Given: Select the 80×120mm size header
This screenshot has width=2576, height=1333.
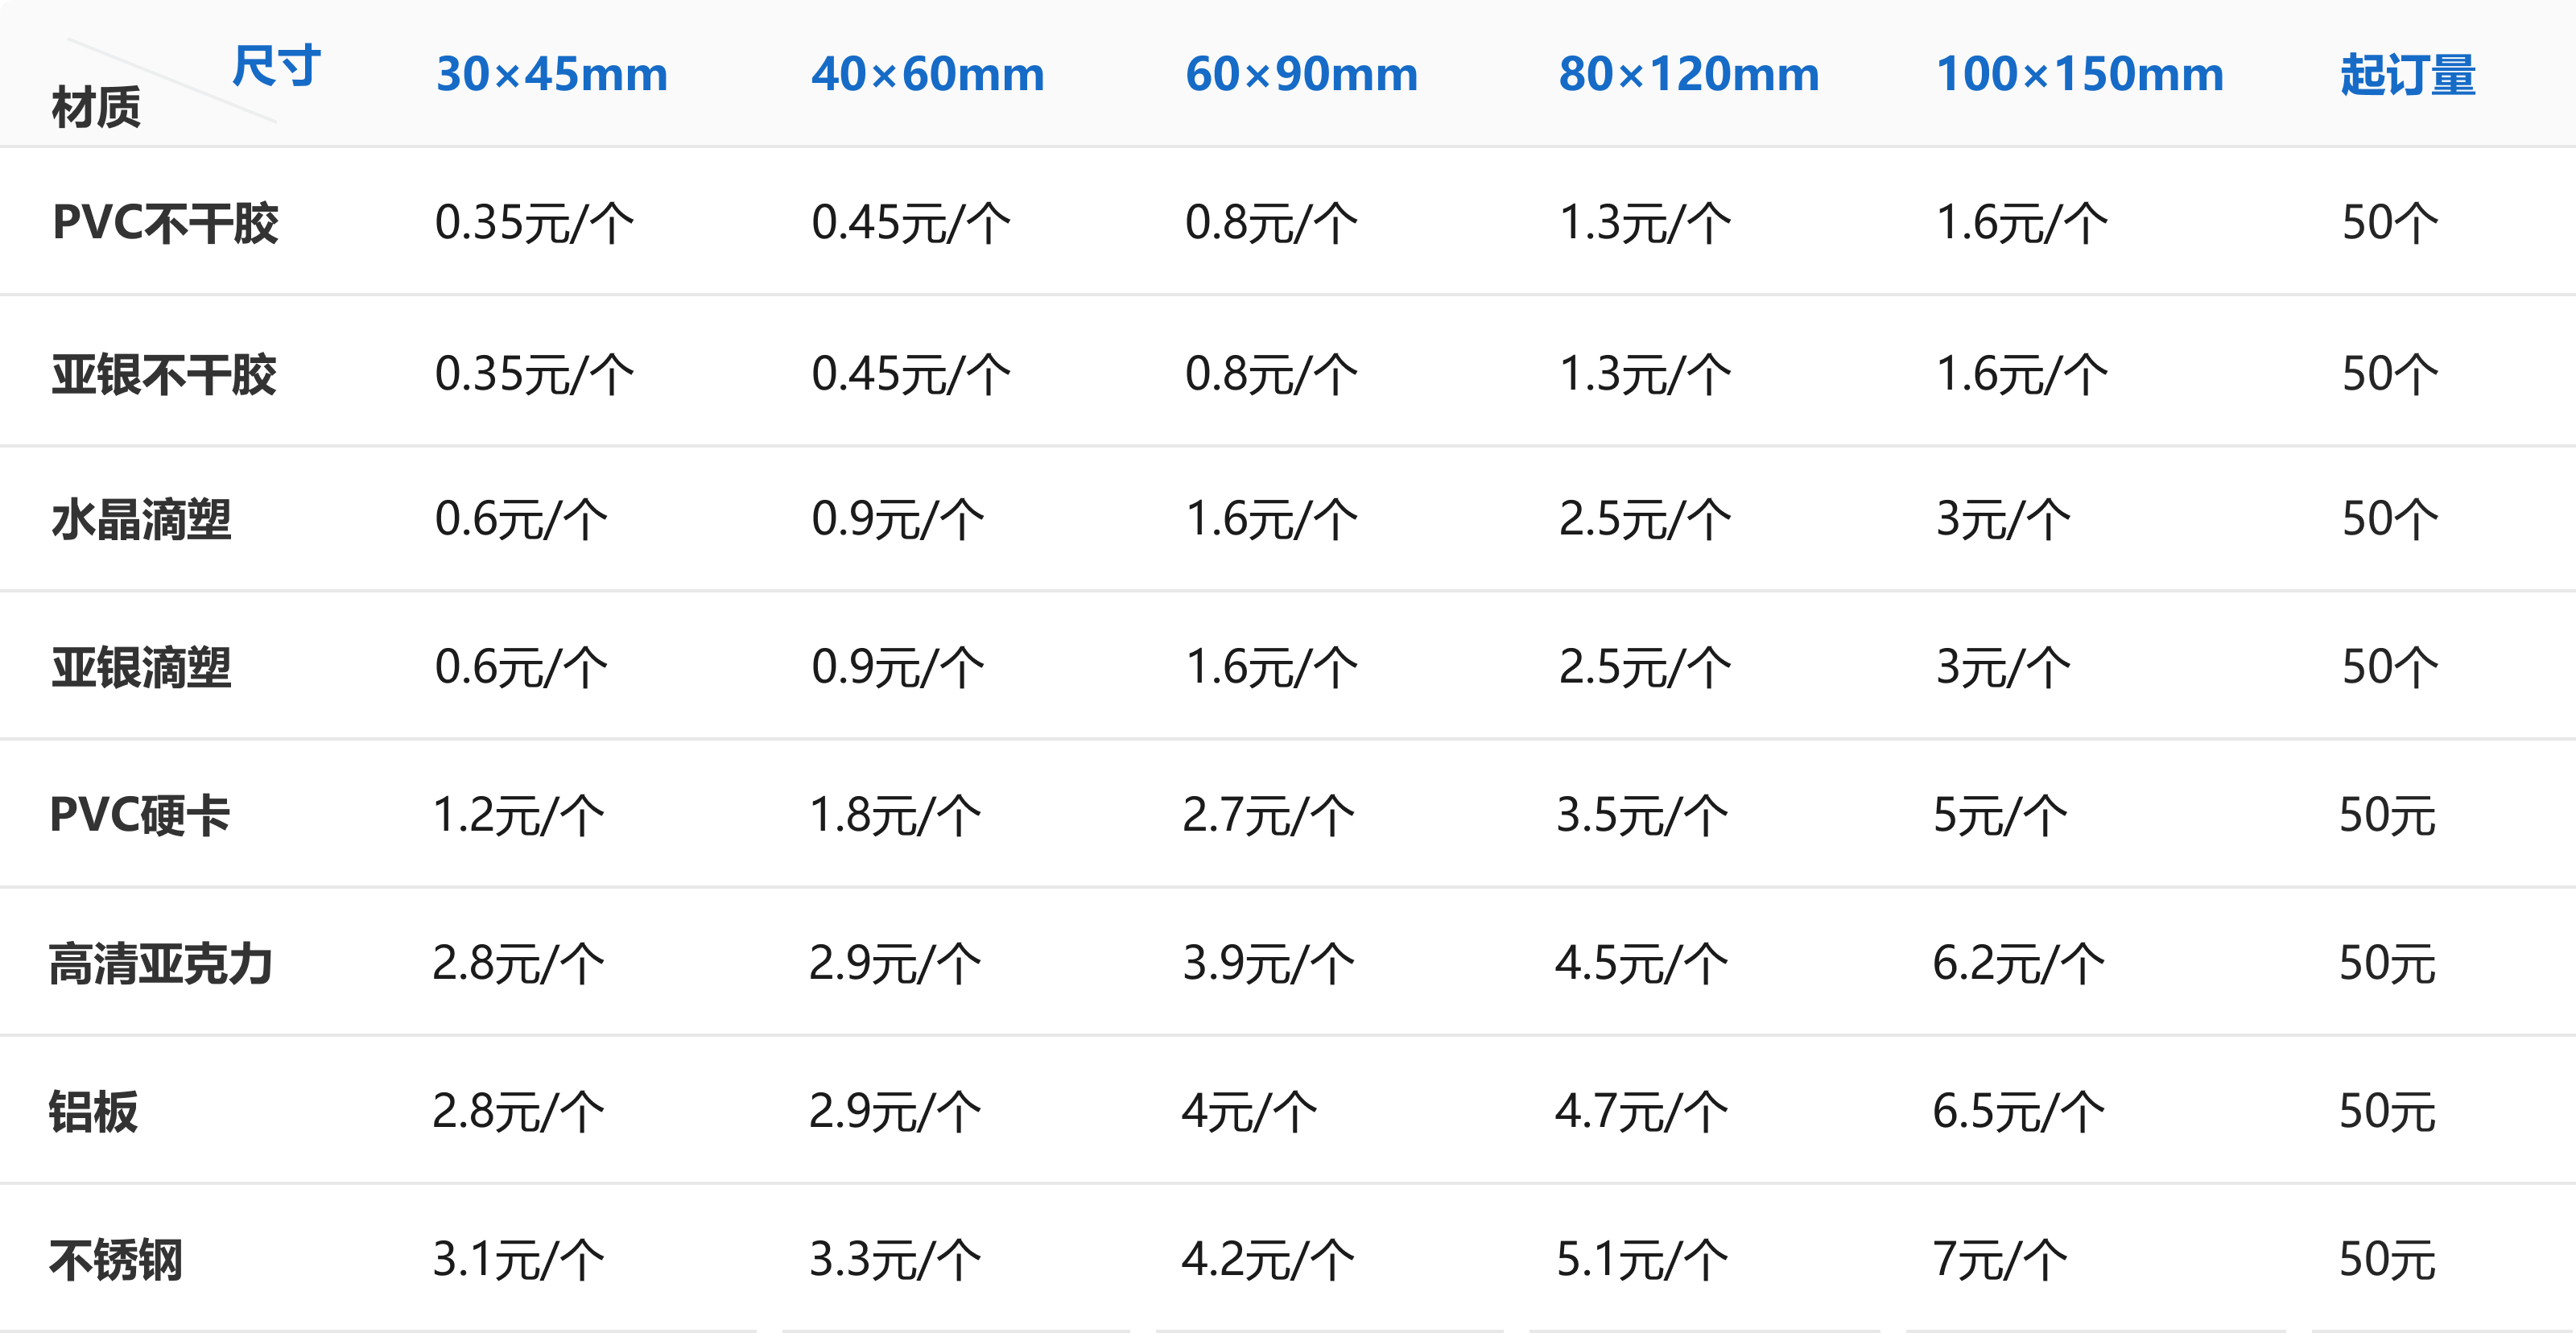Looking at the screenshot, I should 1688,75.
